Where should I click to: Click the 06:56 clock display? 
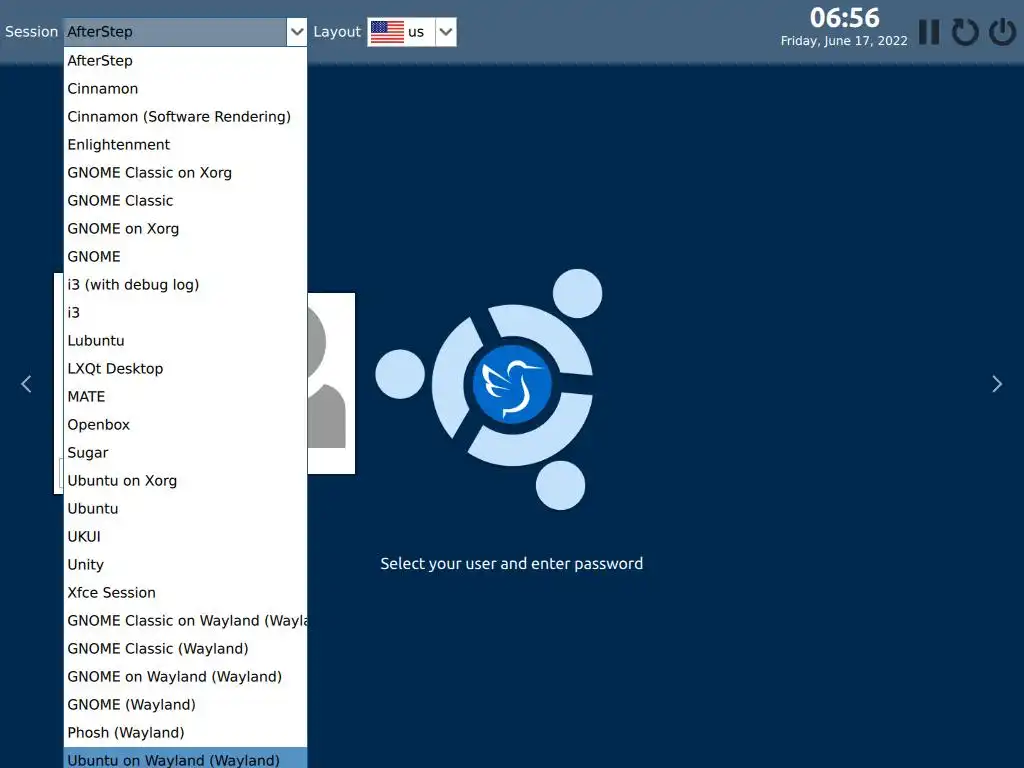pyautogui.click(x=844, y=18)
